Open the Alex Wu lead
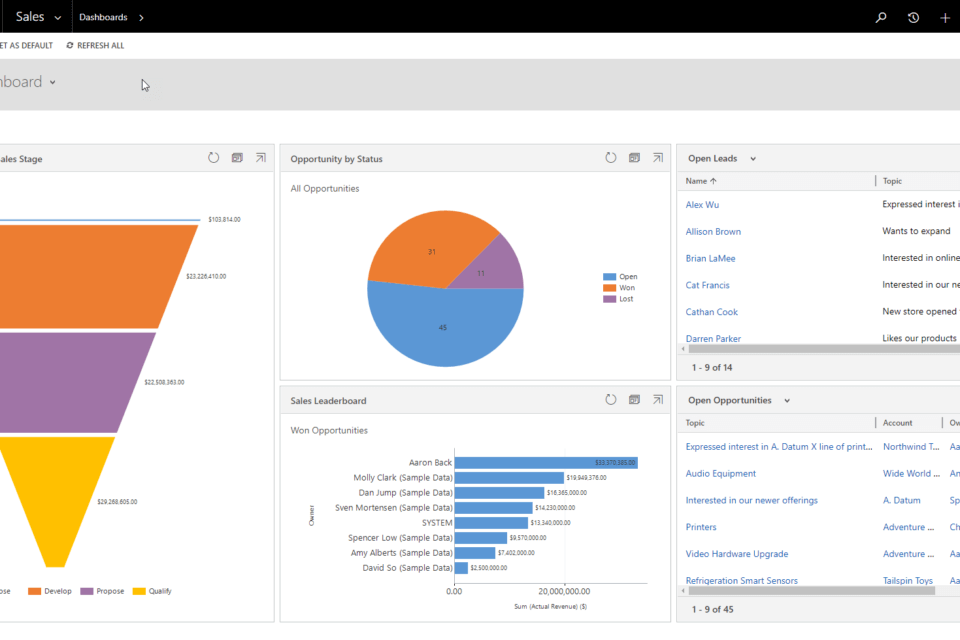 (x=702, y=205)
